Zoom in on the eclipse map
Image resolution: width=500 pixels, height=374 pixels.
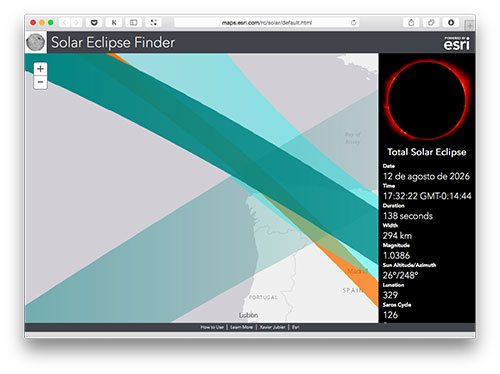(40, 69)
